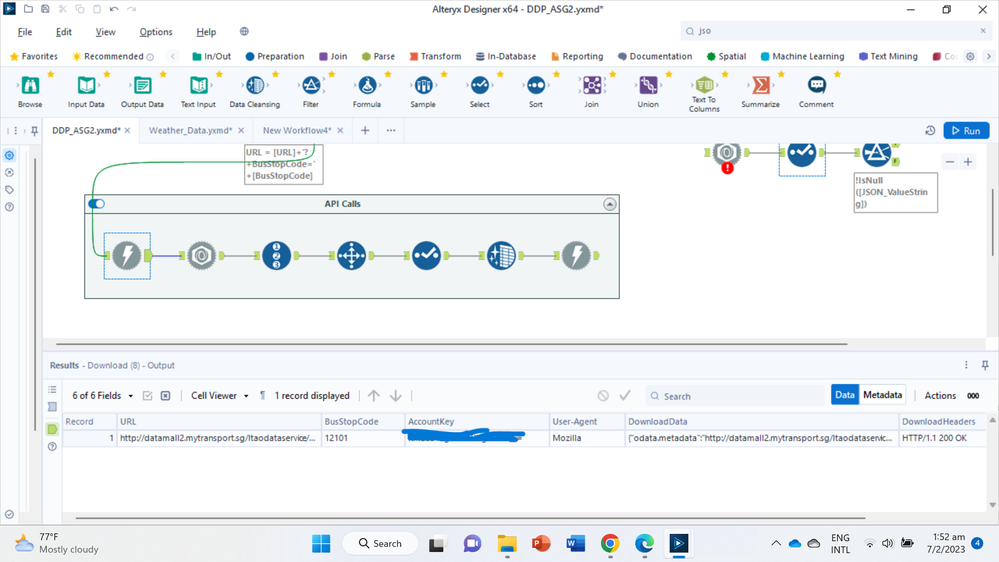Switch to New Workflow4 tab
The height and width of the screenshot is (562, 999).
pos(297,131)
